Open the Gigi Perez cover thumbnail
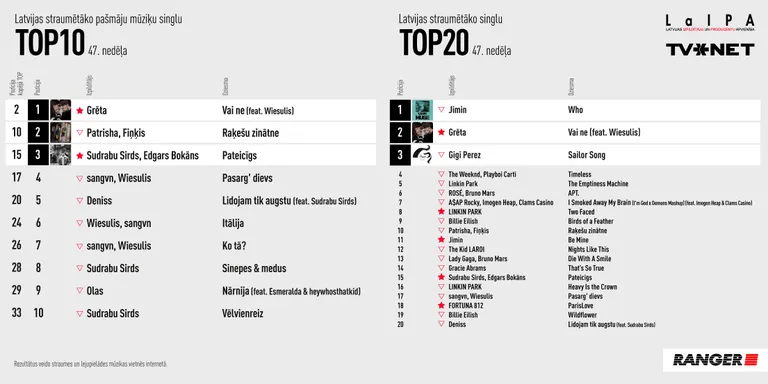This screenshot has width=768, height=384. [x=422, y=155]
